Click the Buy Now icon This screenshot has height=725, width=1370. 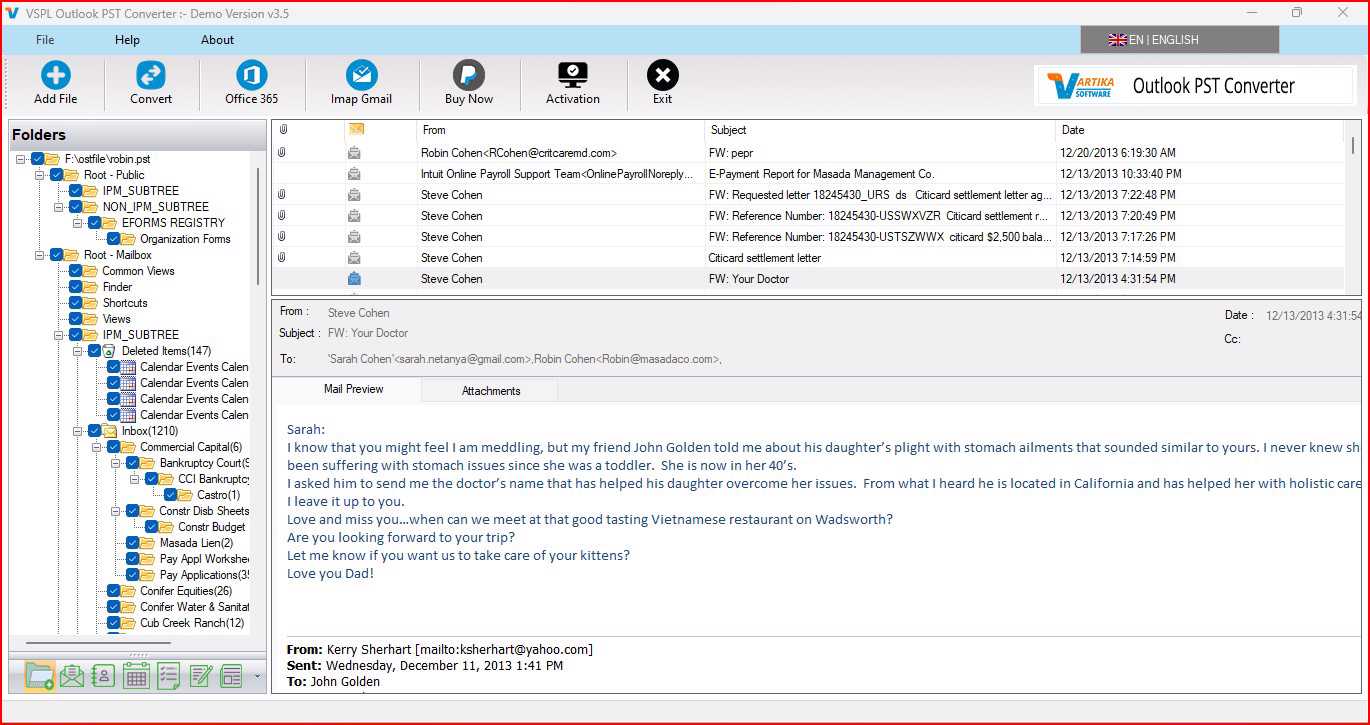(x=469, y=76)
